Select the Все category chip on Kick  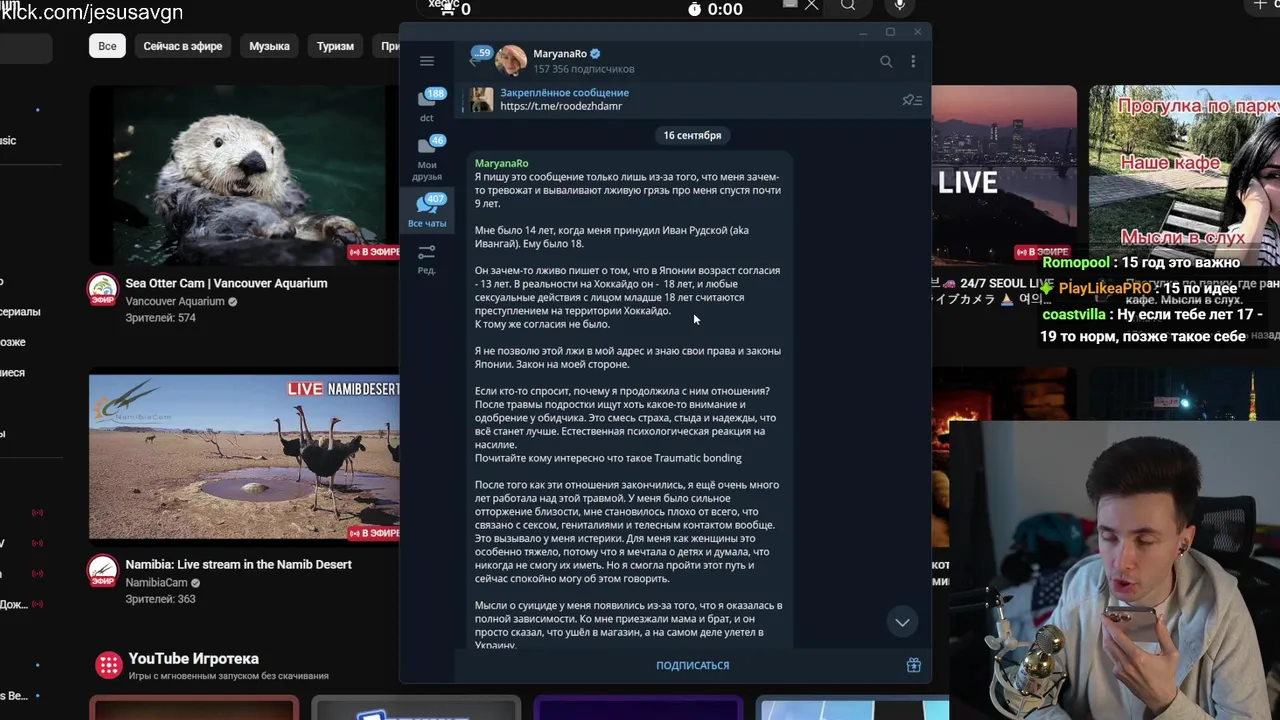(x=107, y=46)
